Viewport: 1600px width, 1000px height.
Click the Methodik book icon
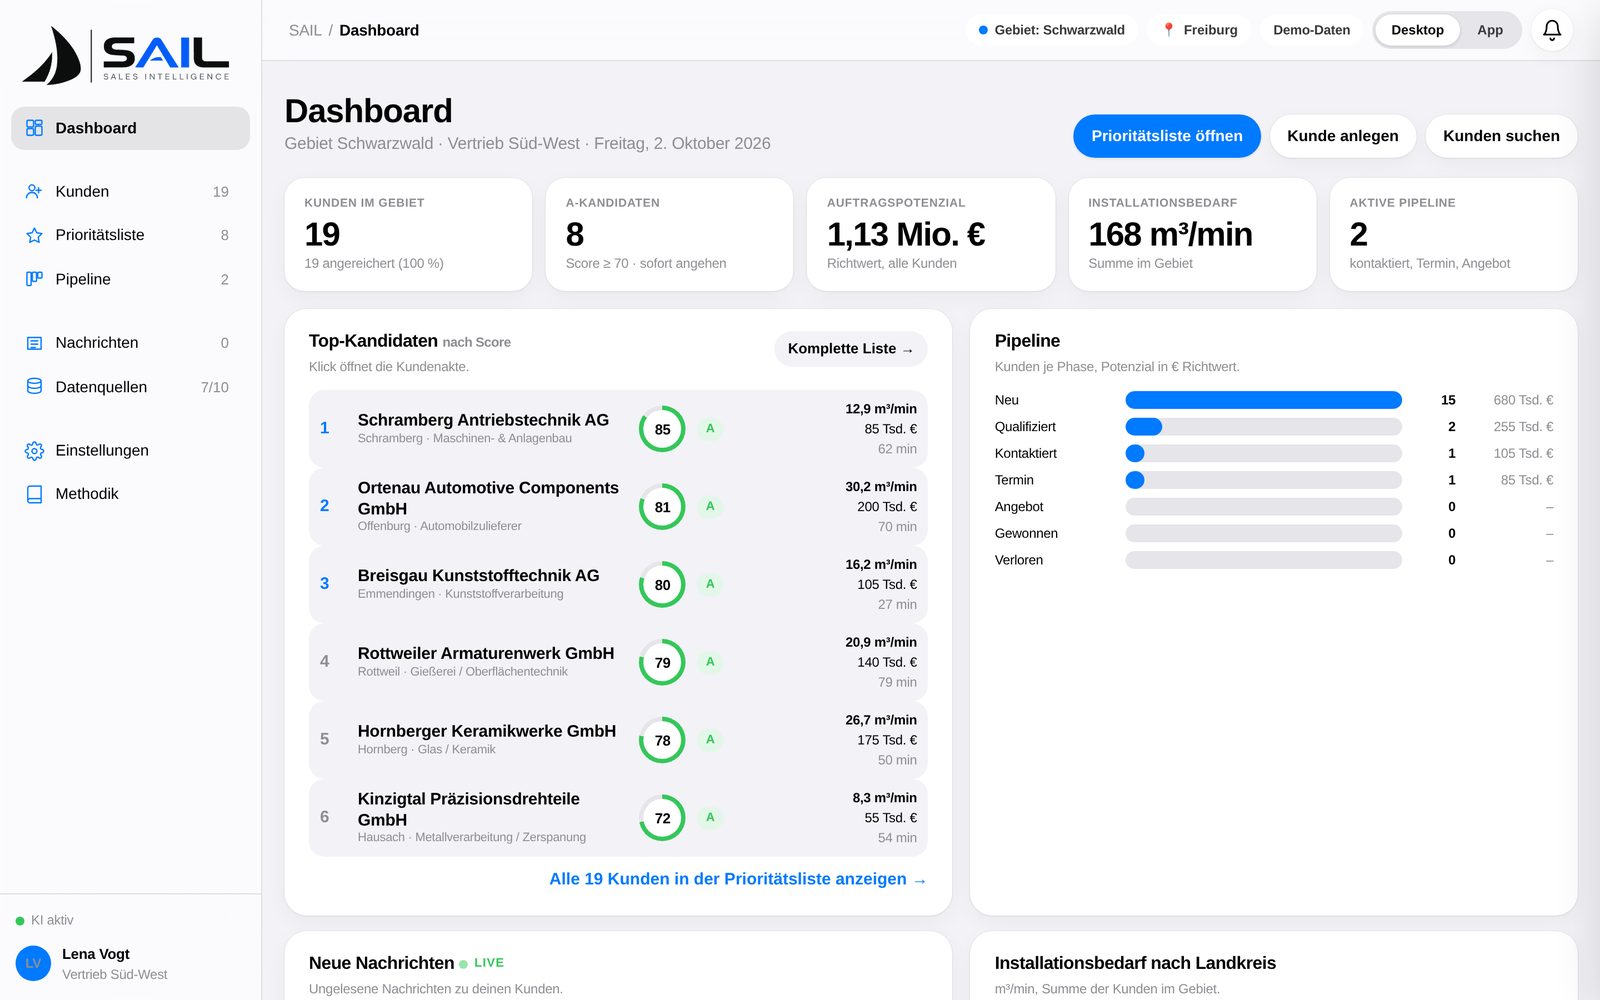tap(34, 494)
